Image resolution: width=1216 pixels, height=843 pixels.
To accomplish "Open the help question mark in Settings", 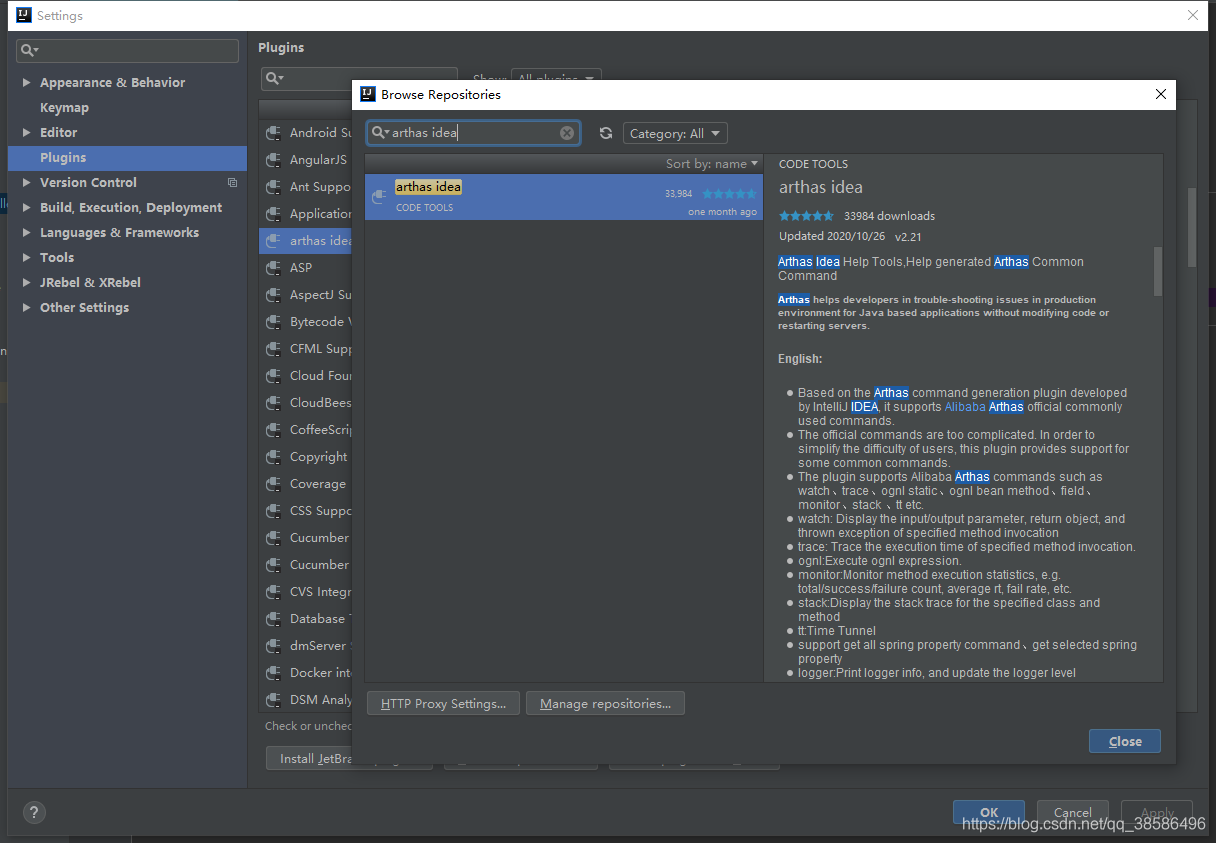I will (34, 812).
